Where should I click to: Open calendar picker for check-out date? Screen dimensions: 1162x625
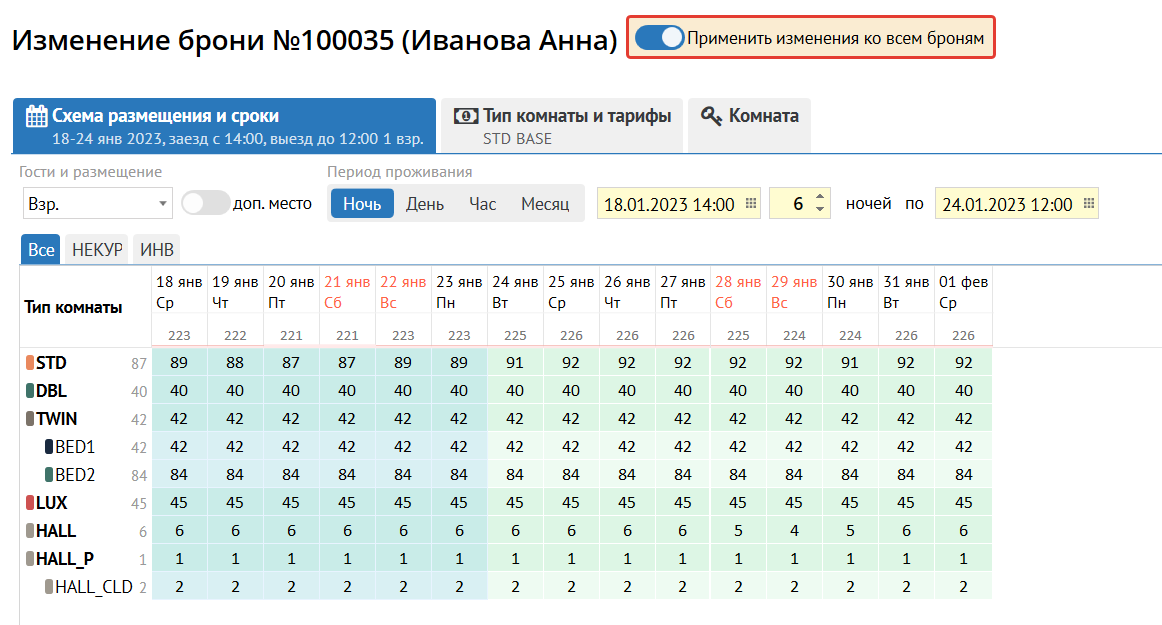pos(1088,204)
